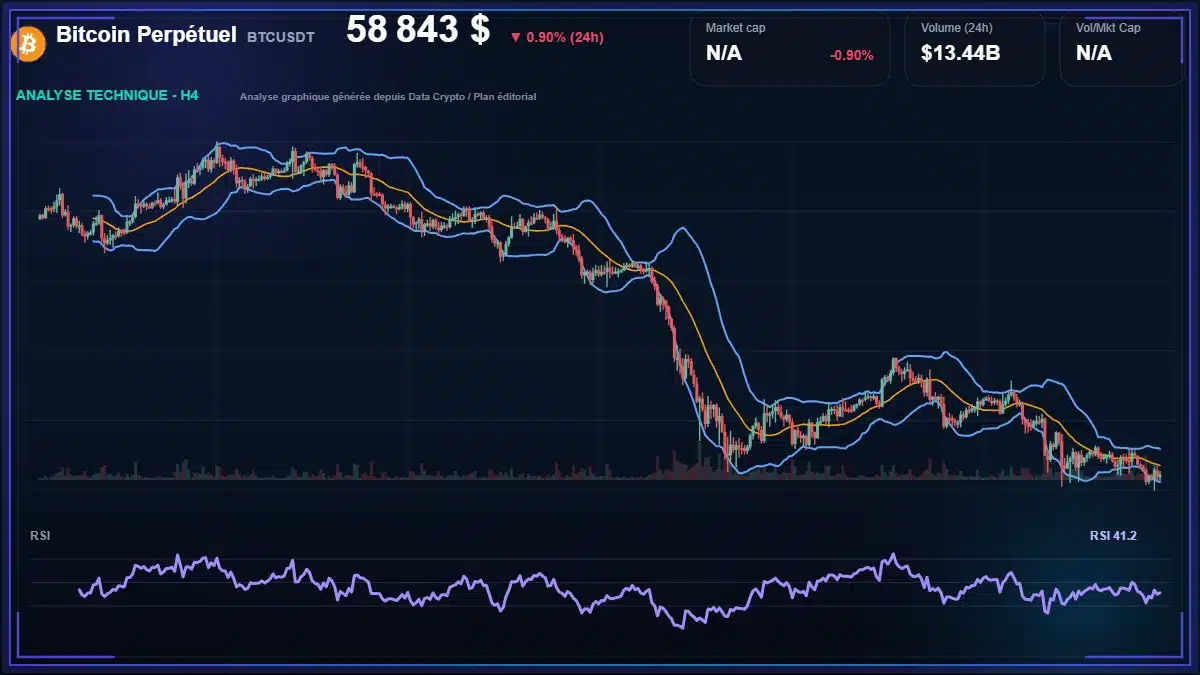The width and height of the screenshot is (1200, 675).
Task: Click the Vol/Mkt Cap N/A value
Action: pyautogui.click(x=1094, y=54)
